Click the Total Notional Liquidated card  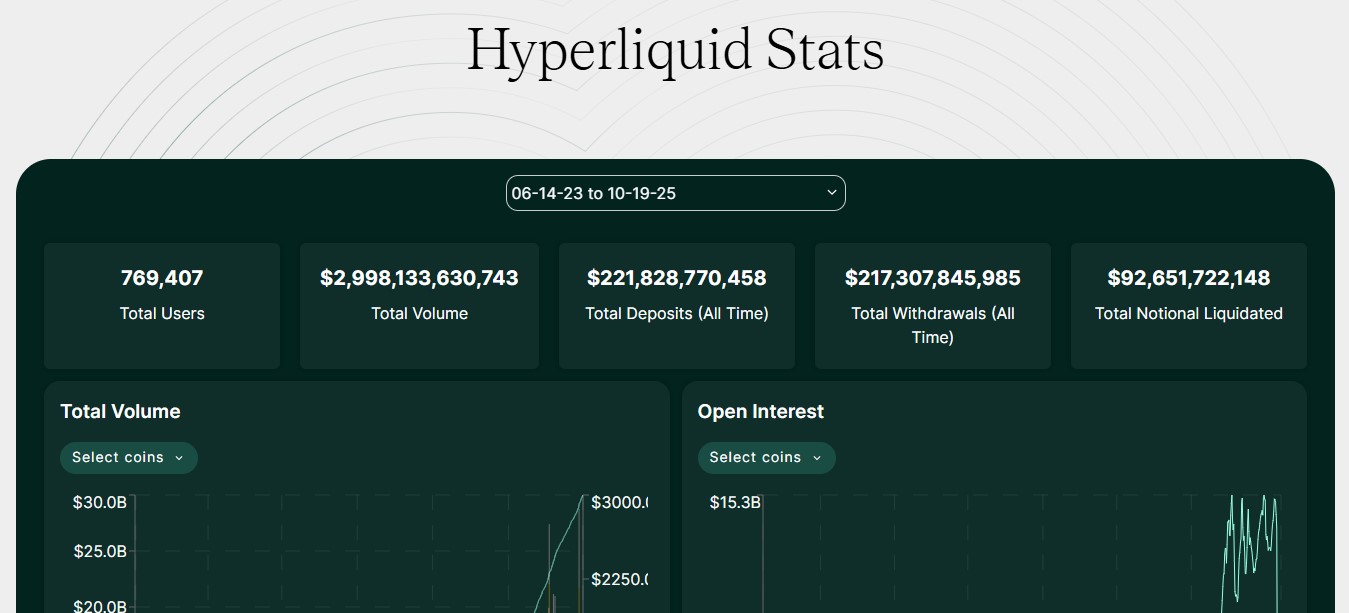[1188, 305]
